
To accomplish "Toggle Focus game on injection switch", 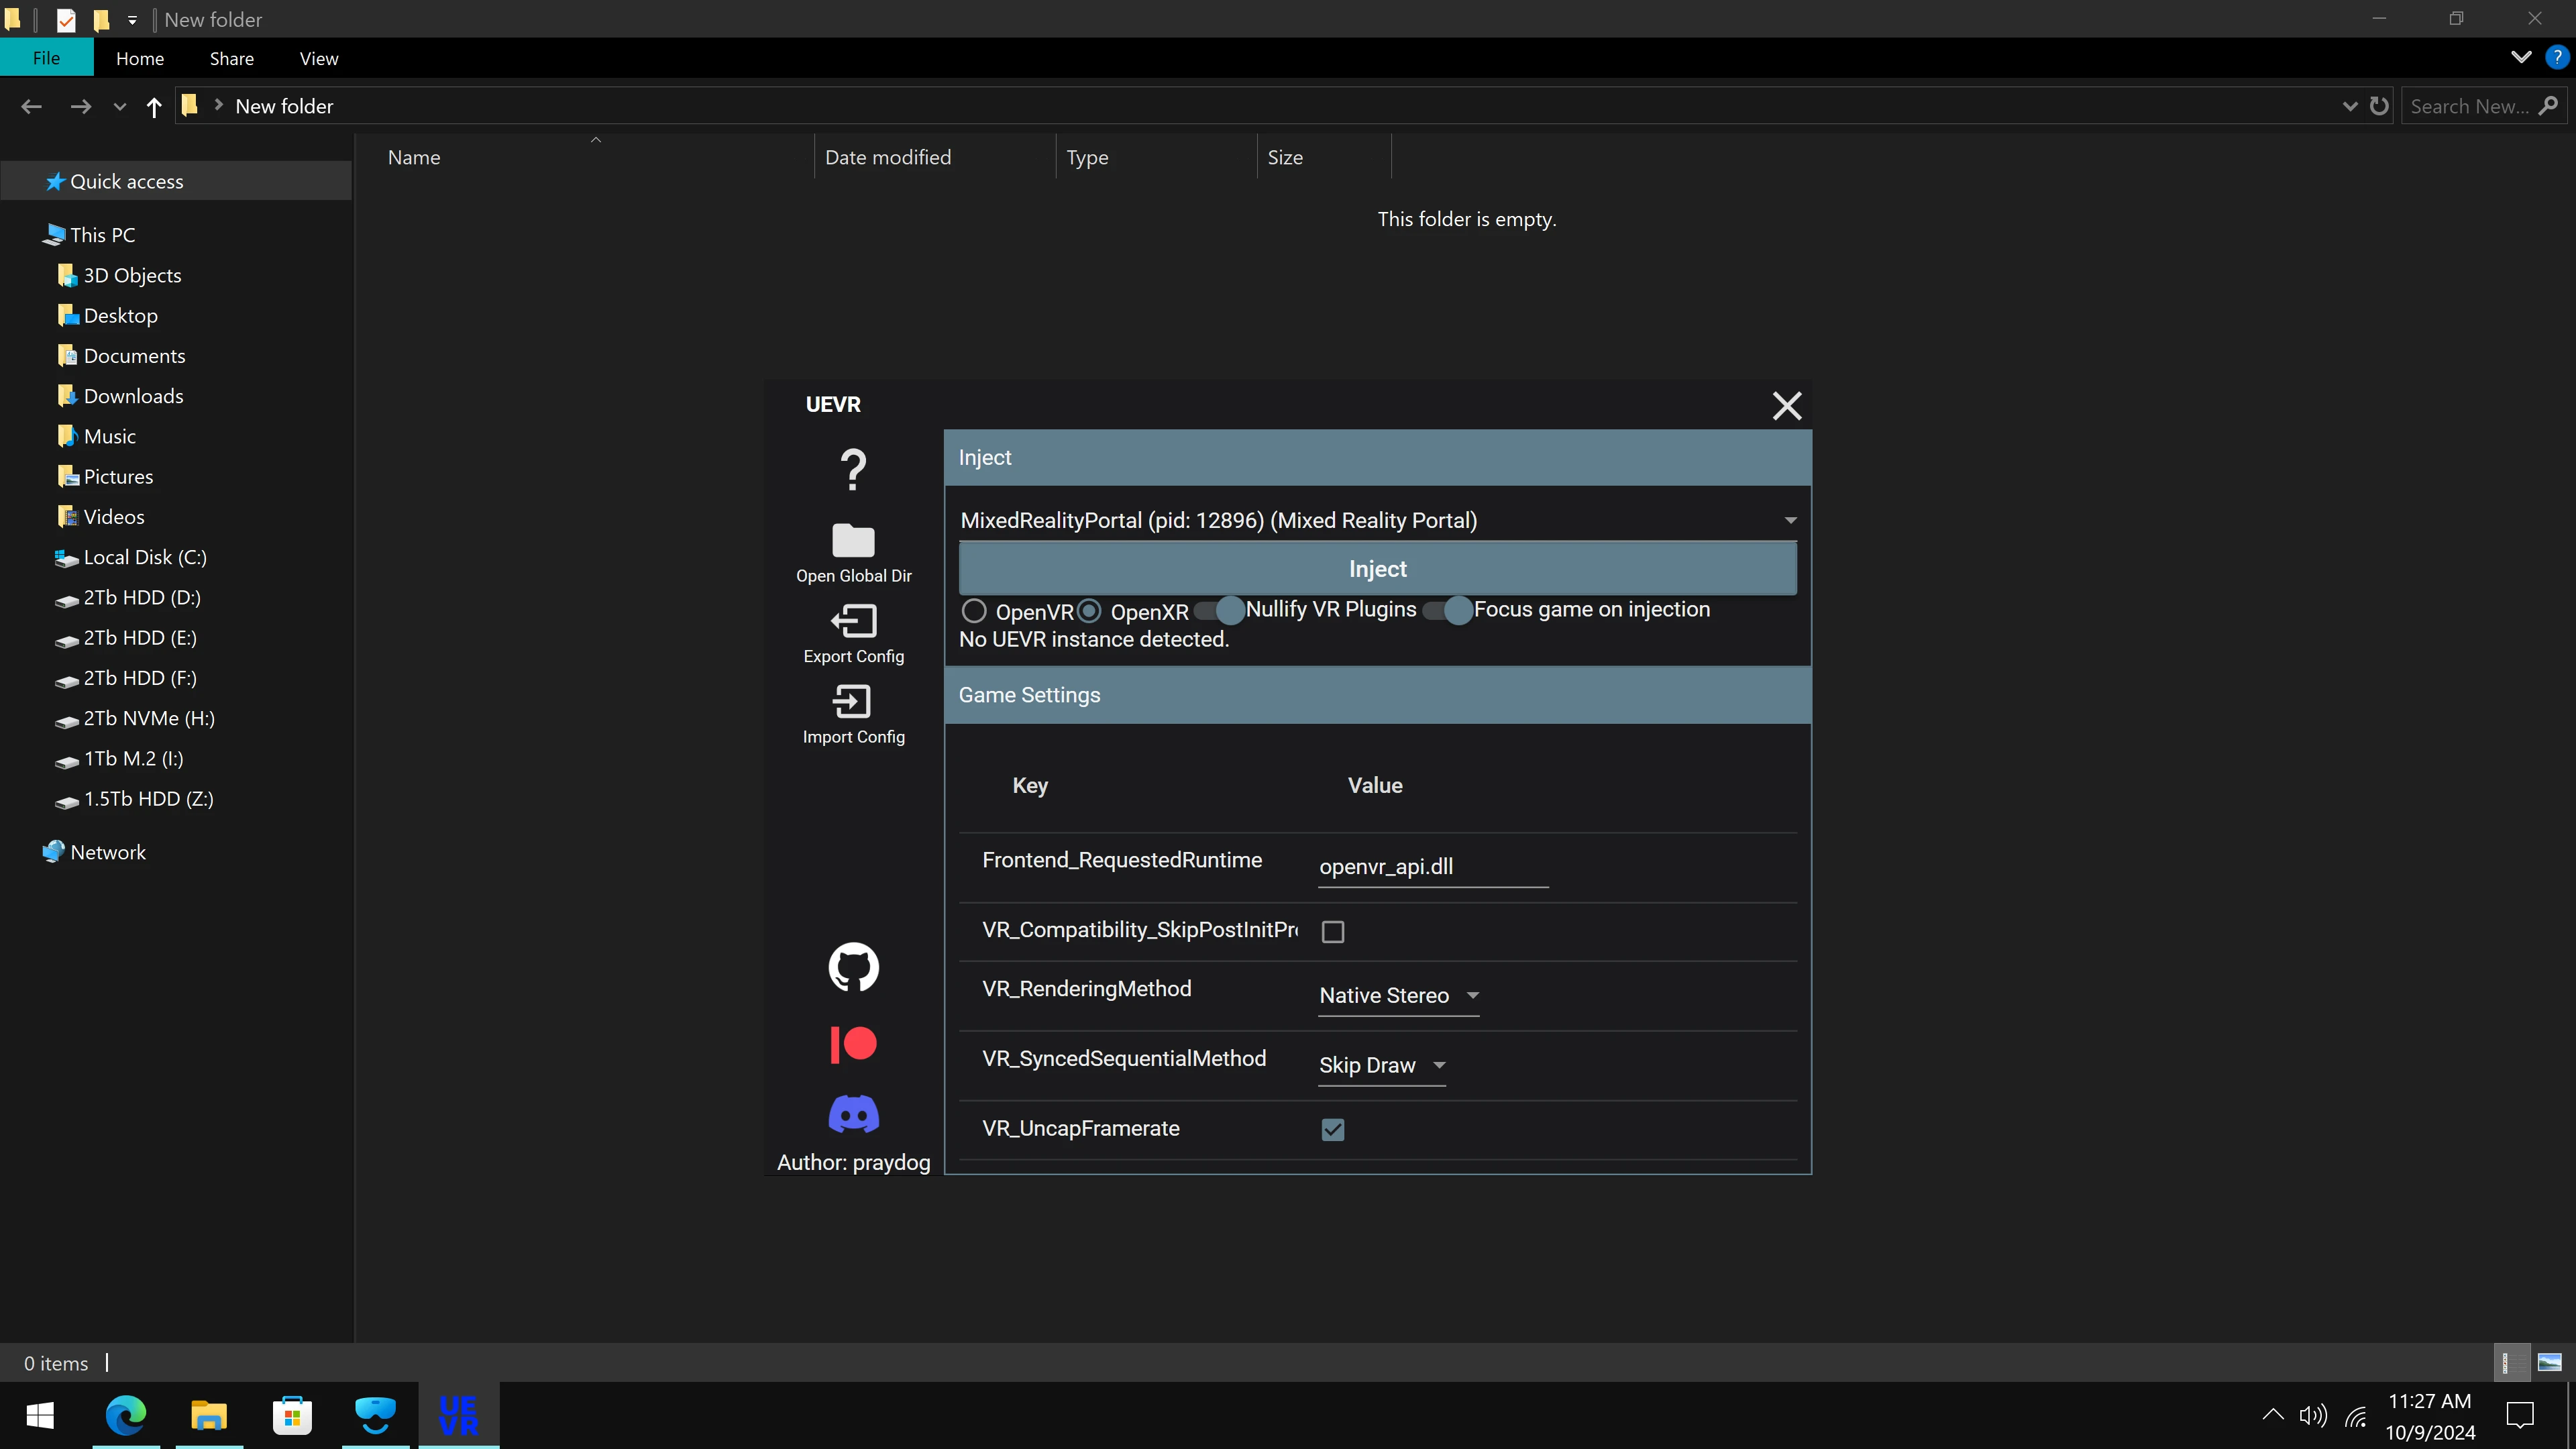I will point(1448,610).
